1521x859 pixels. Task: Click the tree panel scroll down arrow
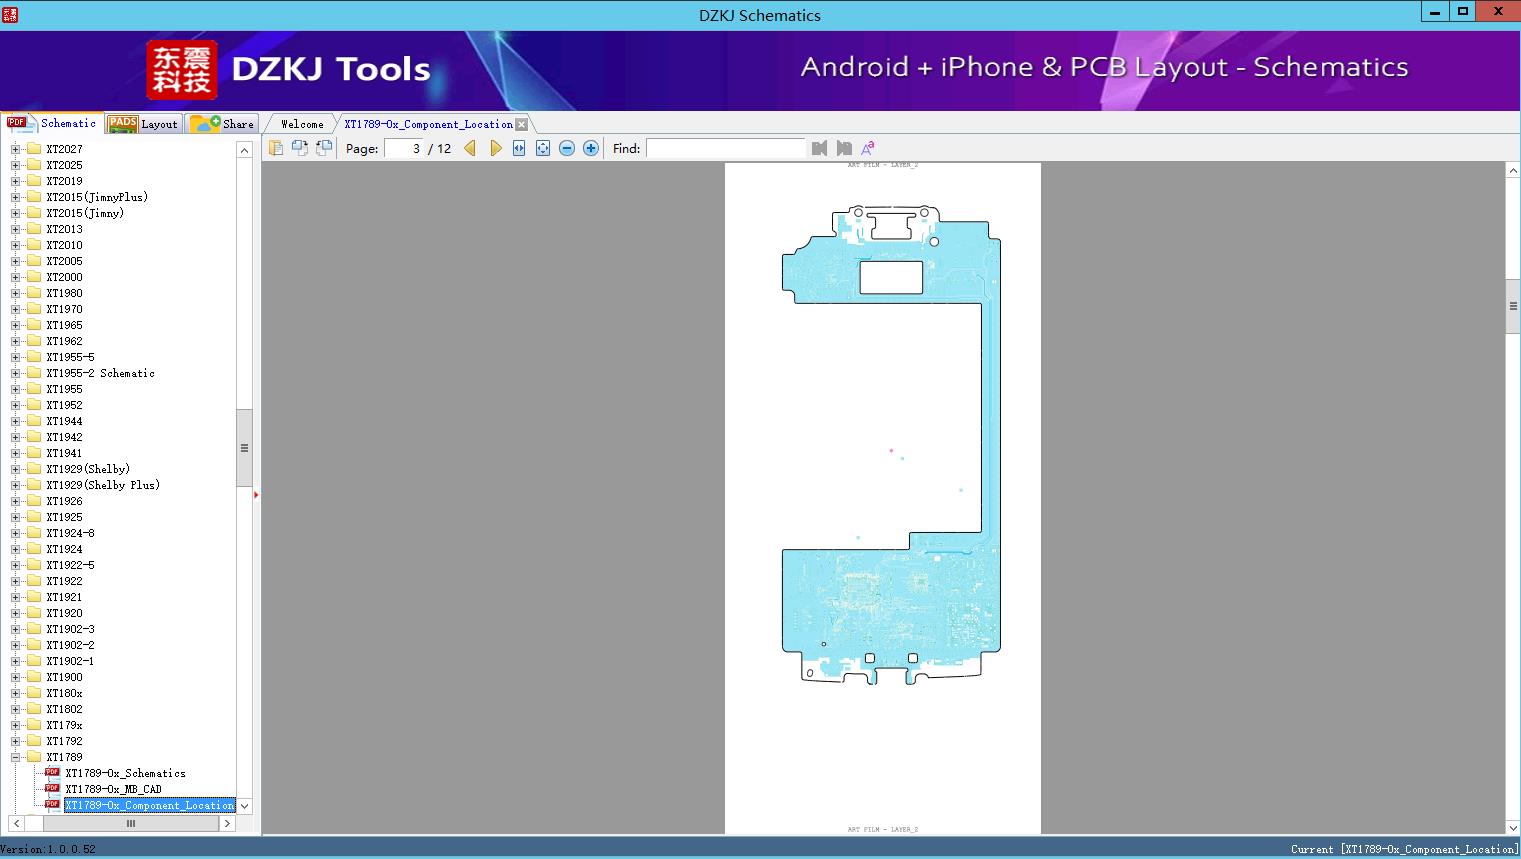point(244,806)
